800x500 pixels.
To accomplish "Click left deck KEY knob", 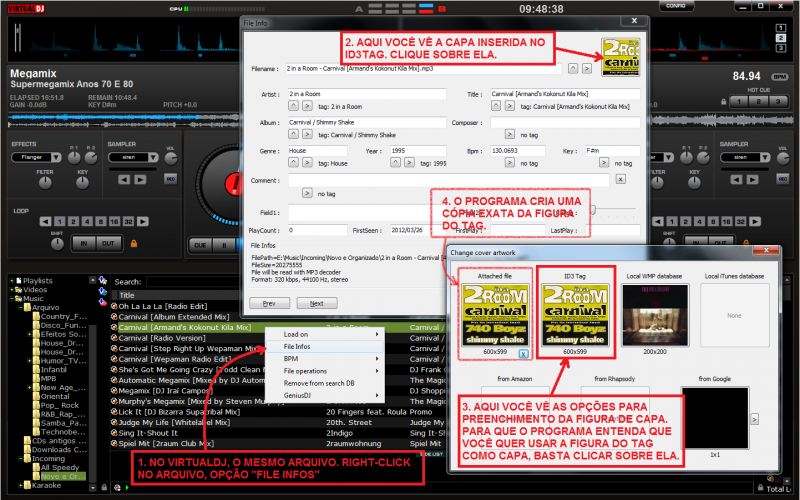I will 83,183.
